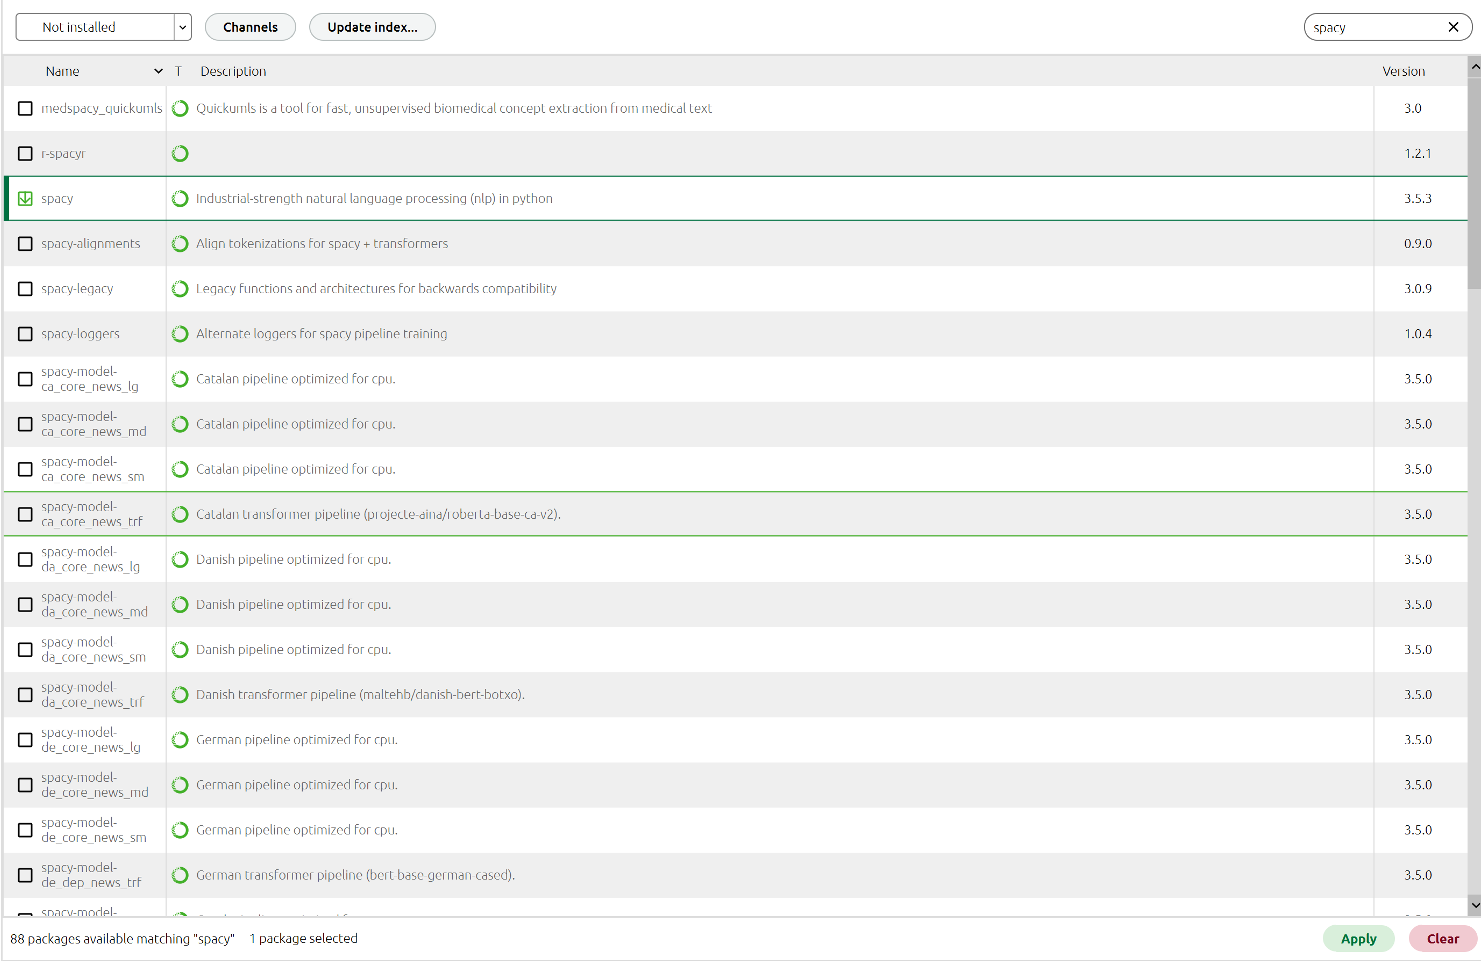Click the type icon for da_core_news_md
1482x966 pixels.
180,605
